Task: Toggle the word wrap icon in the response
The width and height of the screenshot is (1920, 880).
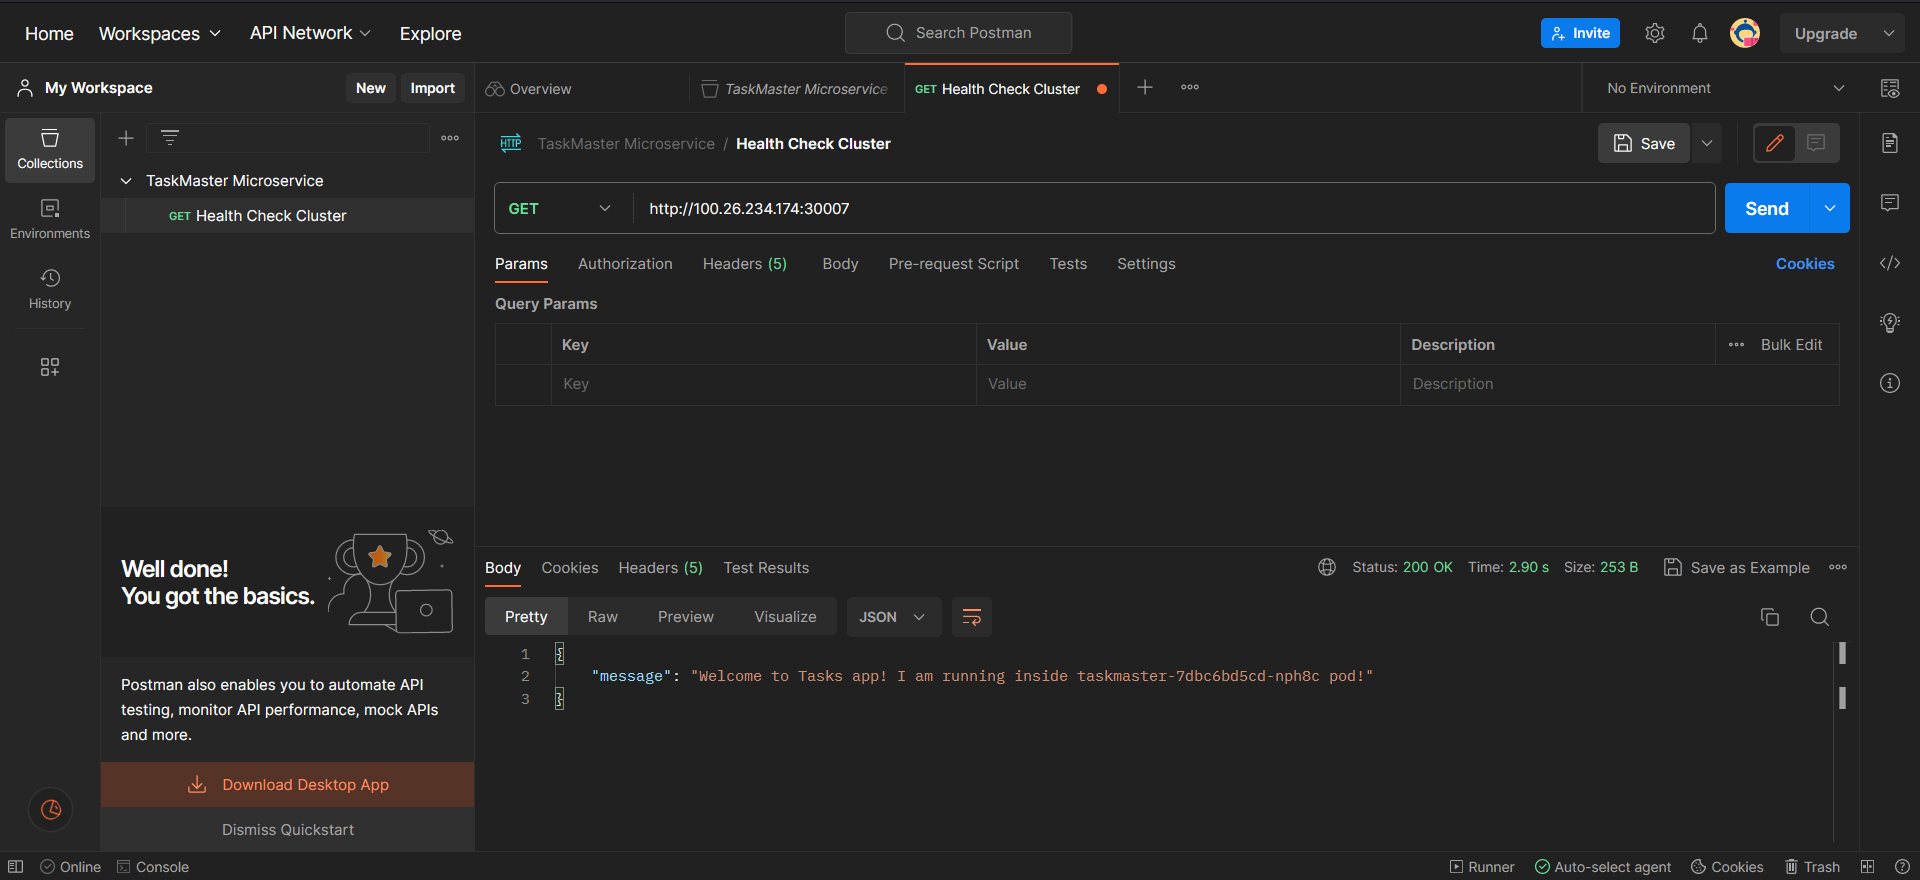Action: coord(971,617)
